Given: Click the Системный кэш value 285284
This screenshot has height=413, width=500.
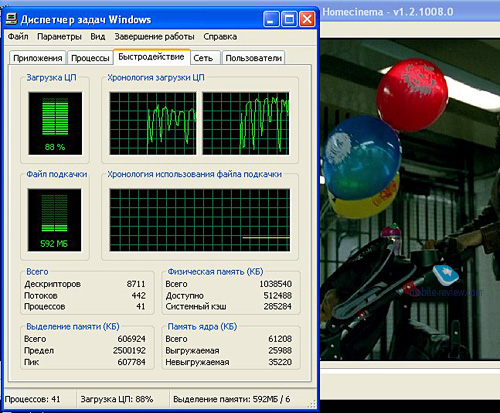Looking at the screenshot, I should [278, 306].
